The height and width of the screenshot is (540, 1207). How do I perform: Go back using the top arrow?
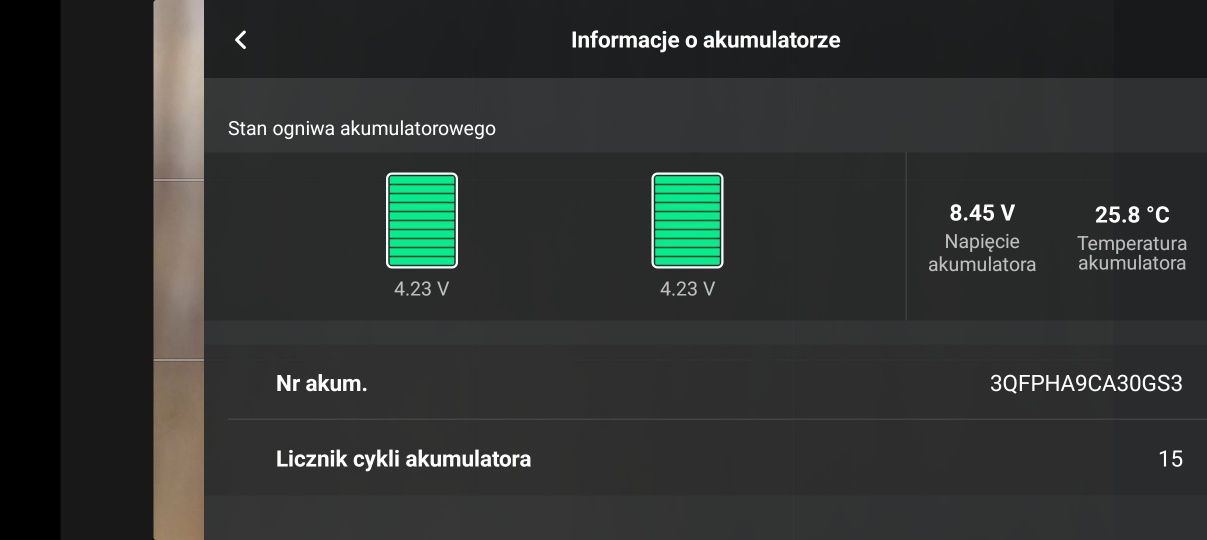pyautogui.click(x=240, y=40)
